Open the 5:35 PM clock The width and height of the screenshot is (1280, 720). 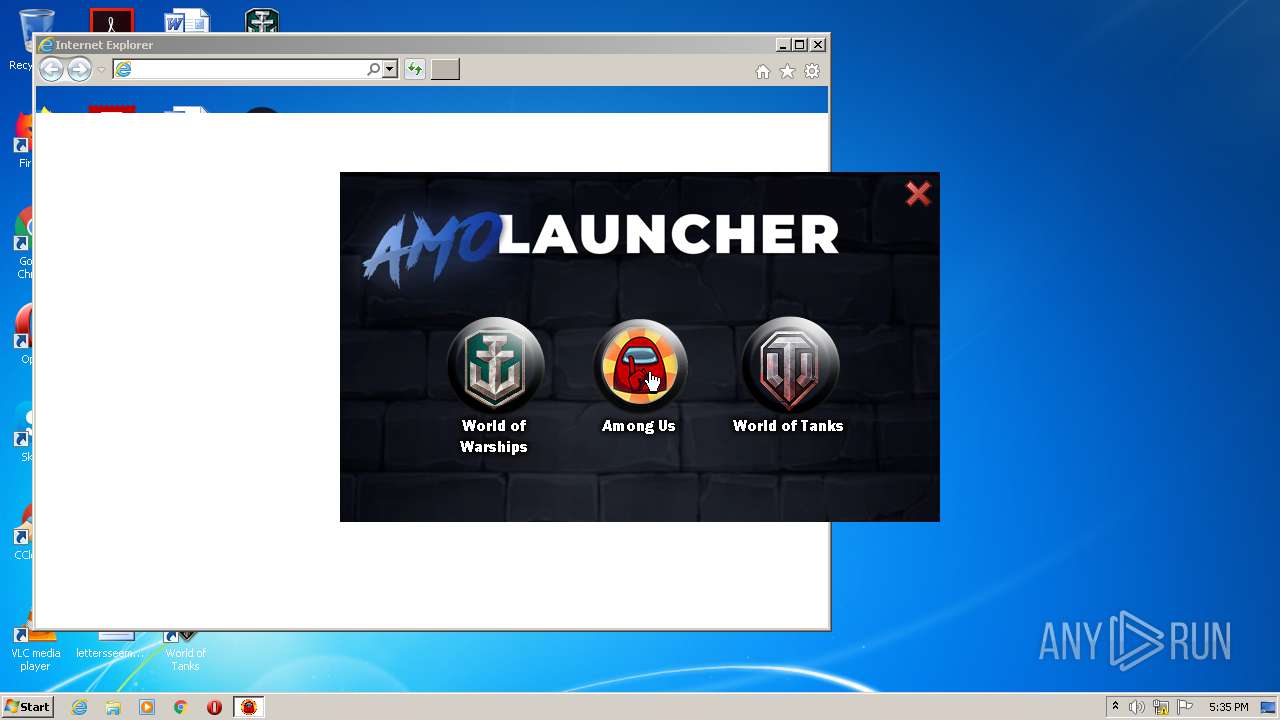(x=1228, y=707)
